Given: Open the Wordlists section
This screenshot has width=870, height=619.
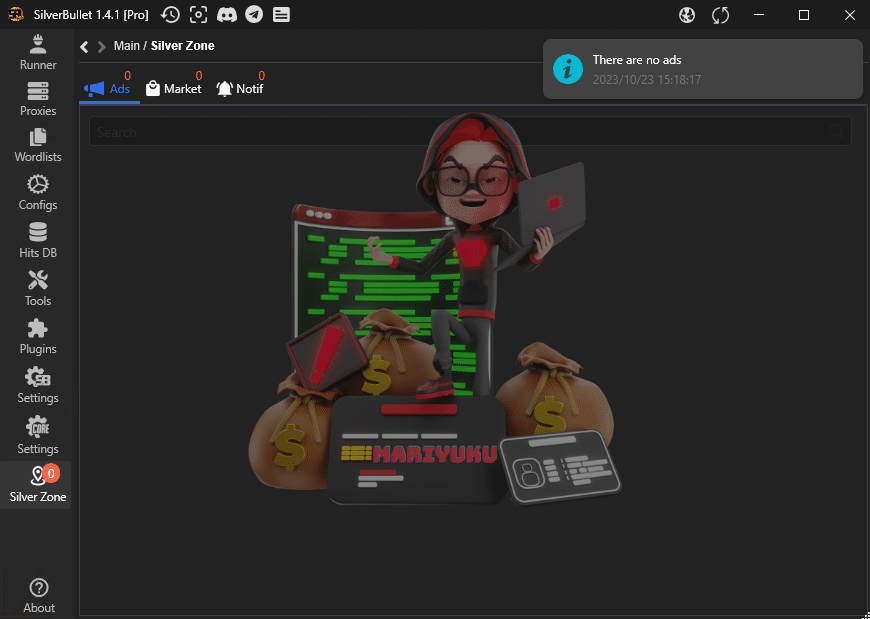Looking at the screenshot, I should (38, 144).
